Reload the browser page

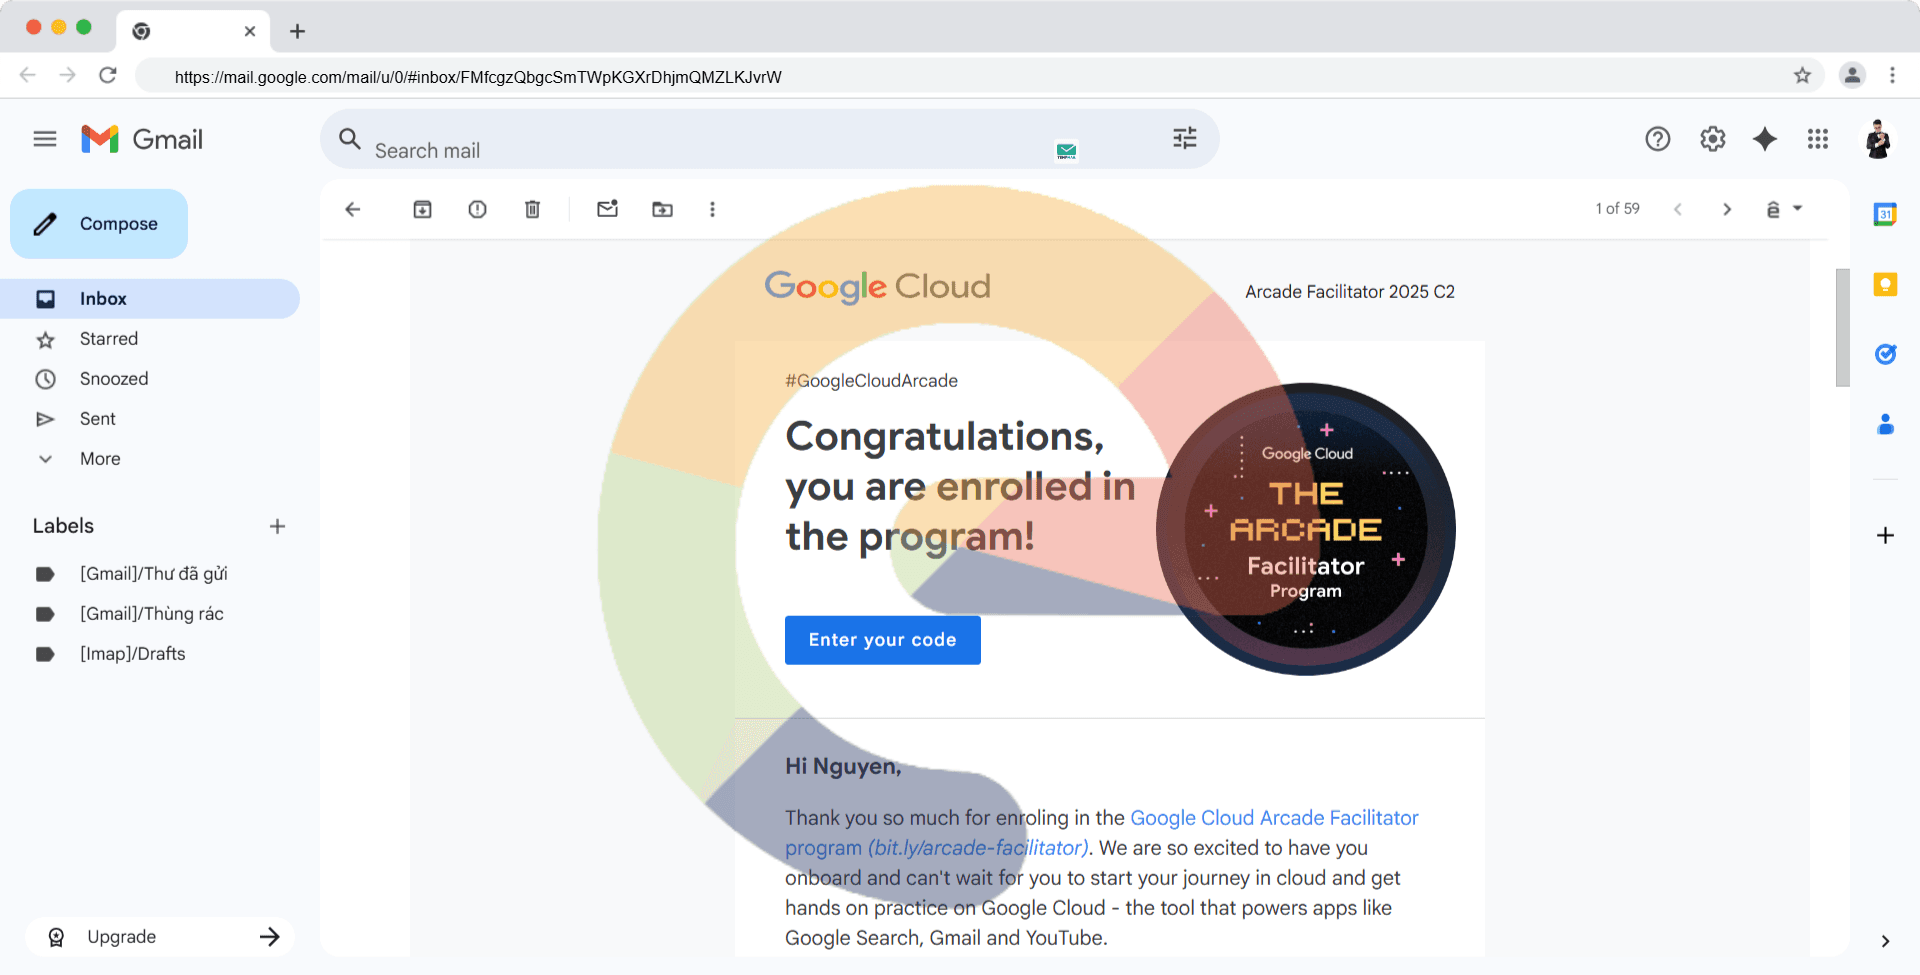point(108,75)
